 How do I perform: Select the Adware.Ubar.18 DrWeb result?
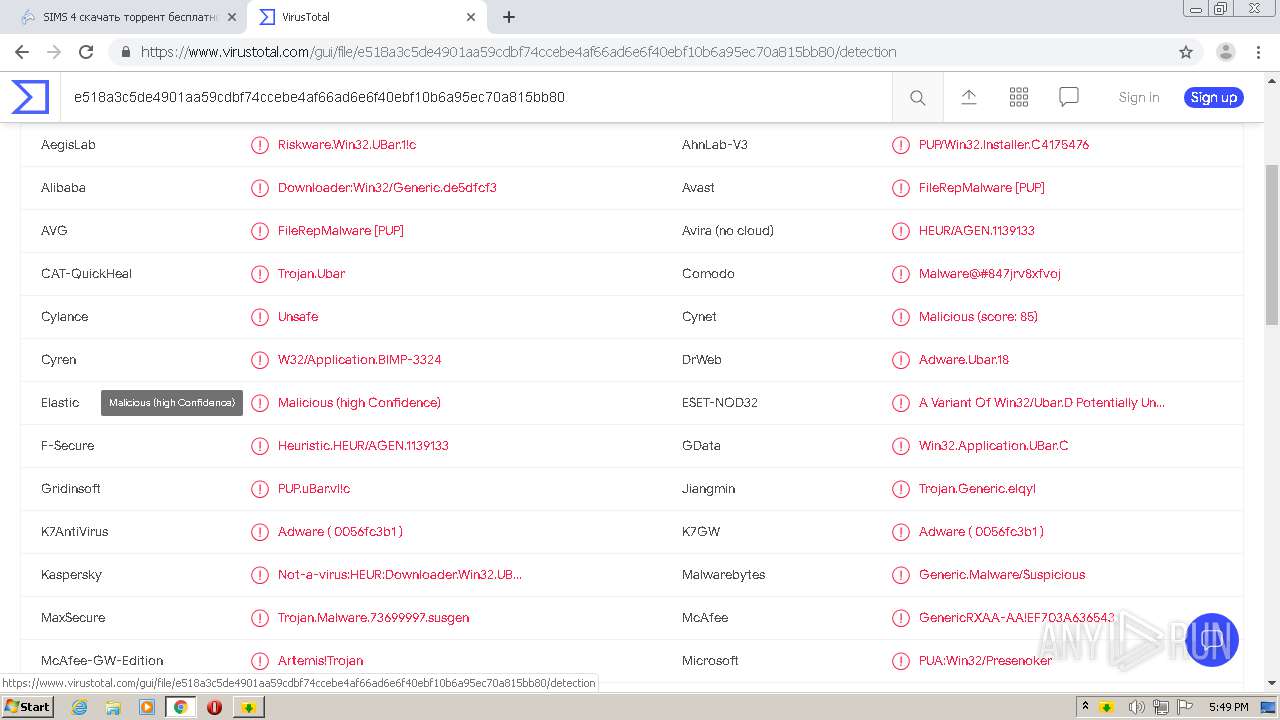[x=964, y=360]
